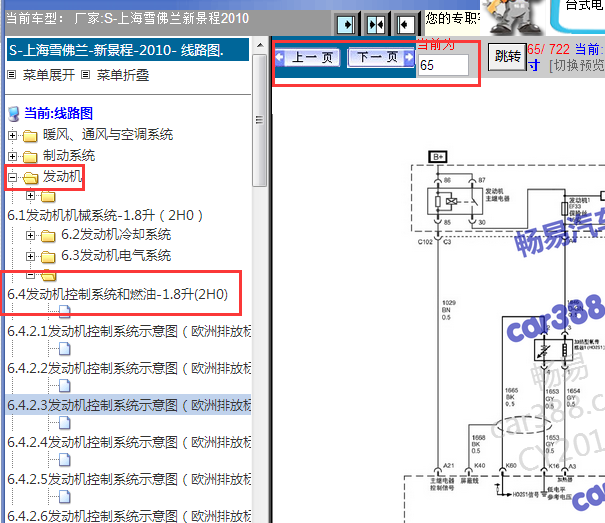Click the 暖风、通风与空调系统 folder icon

[30, 136]
